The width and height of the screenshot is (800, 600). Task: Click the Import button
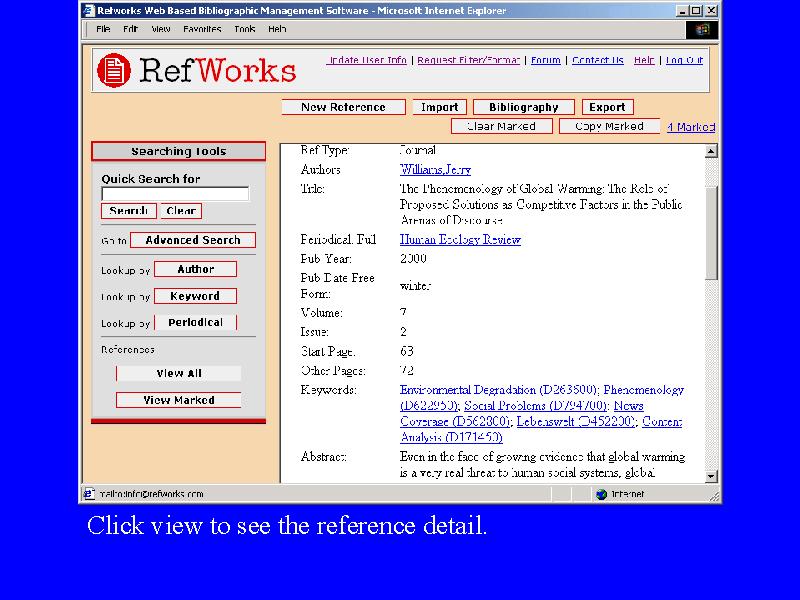(x=439, y=107)
